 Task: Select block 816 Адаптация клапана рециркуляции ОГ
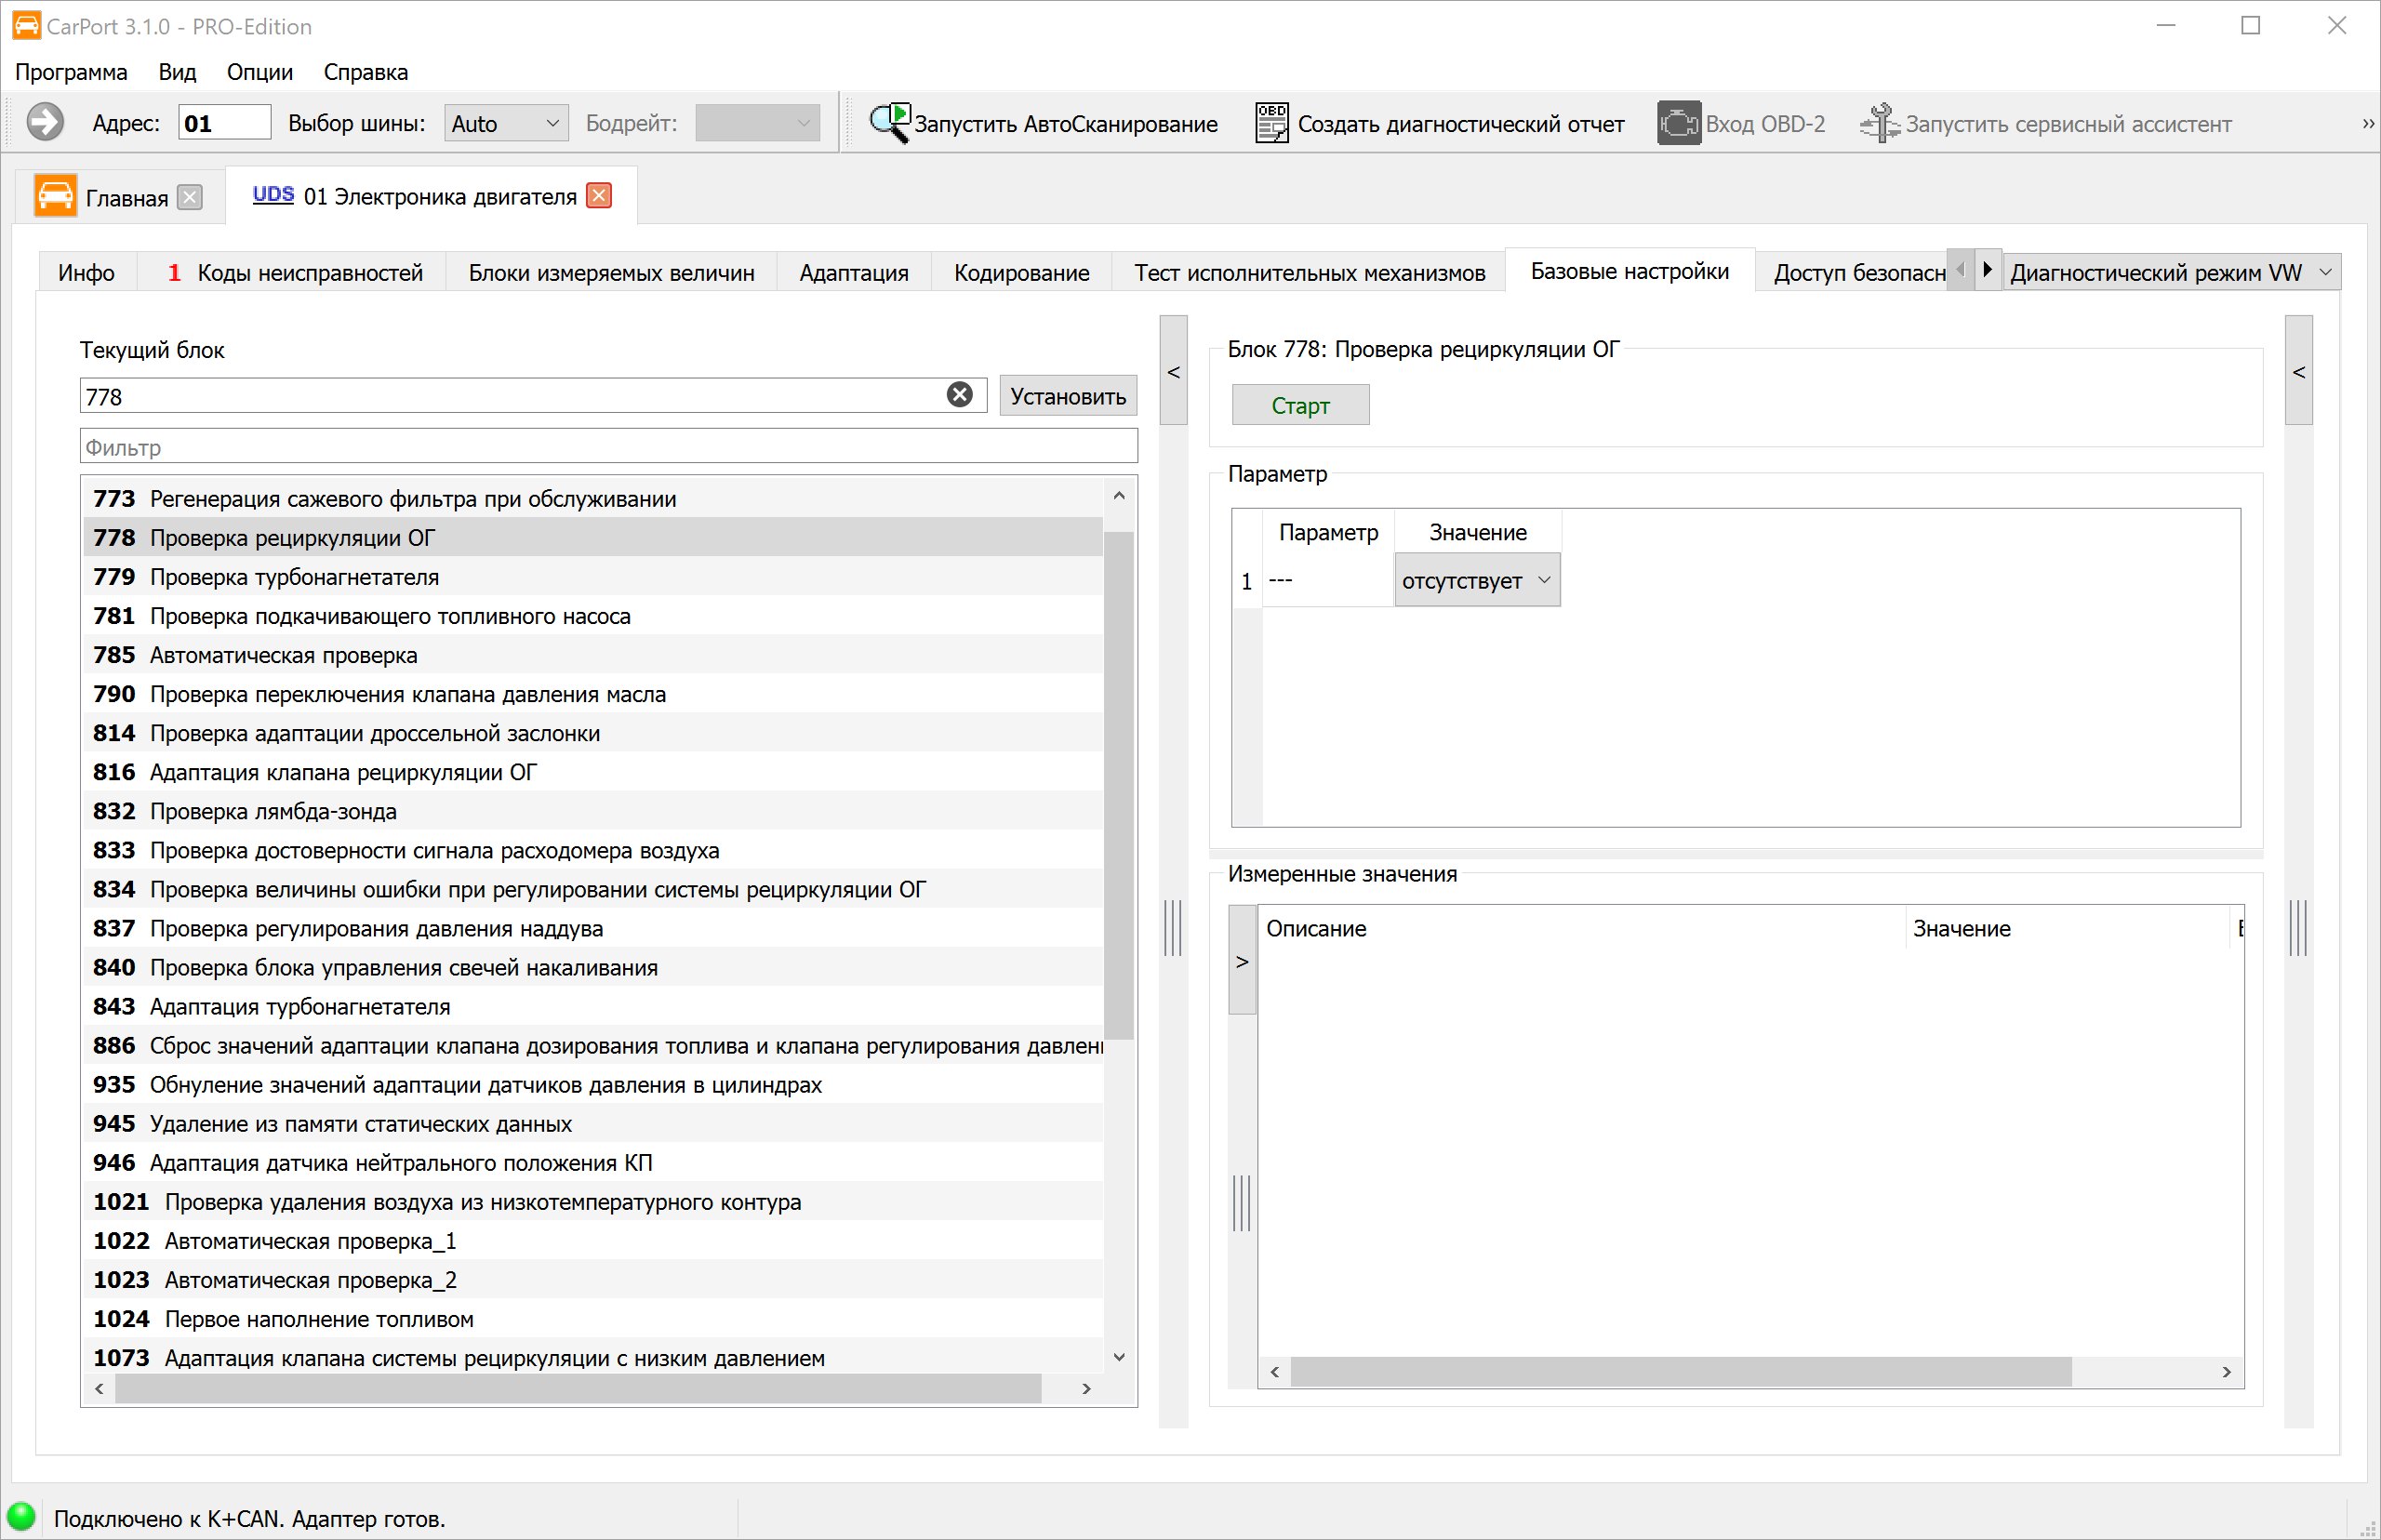pos(592,772)
